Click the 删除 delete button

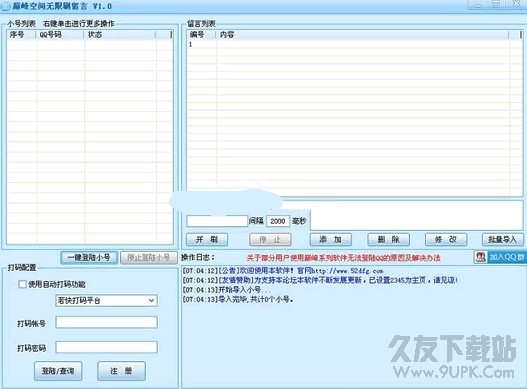coord(389,239)
